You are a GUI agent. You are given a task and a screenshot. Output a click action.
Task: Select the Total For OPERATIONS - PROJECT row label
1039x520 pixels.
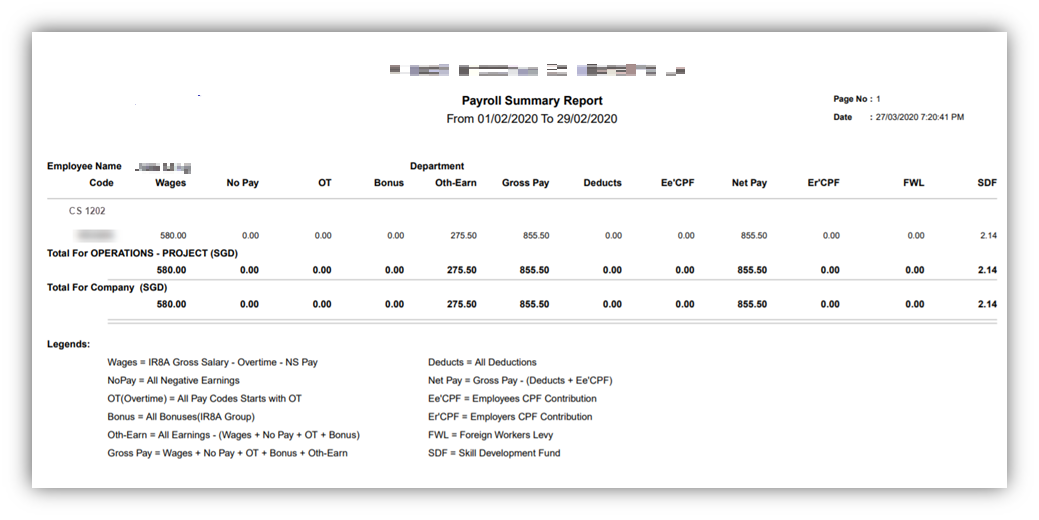pos(142,253)
